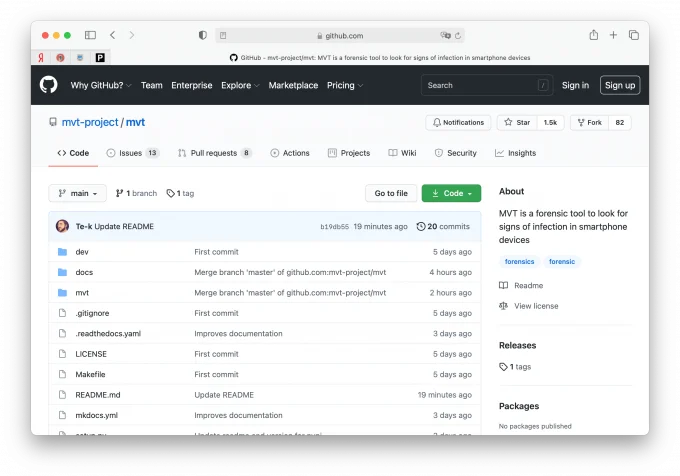Viewport: 680px width, 476px height.
Task: Click the Sign in link
Action: pos(575,85)
